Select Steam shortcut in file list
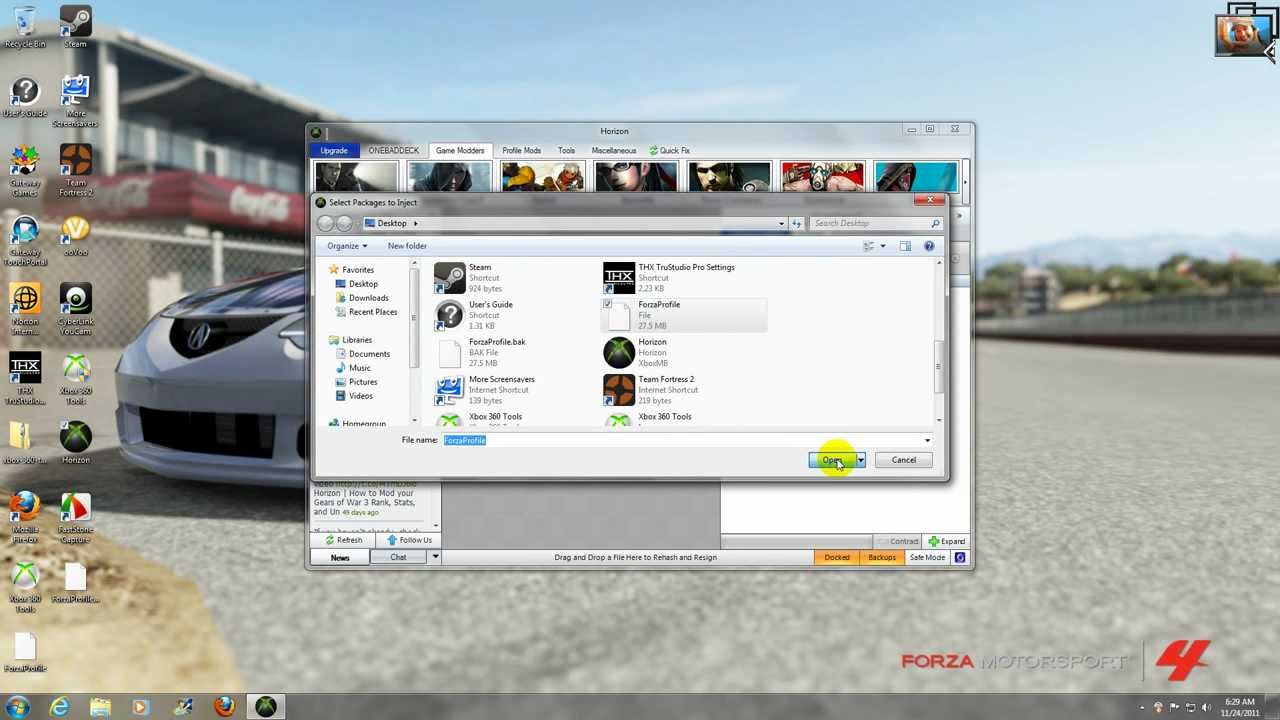The image size is (1280, 720). point(515,278)
